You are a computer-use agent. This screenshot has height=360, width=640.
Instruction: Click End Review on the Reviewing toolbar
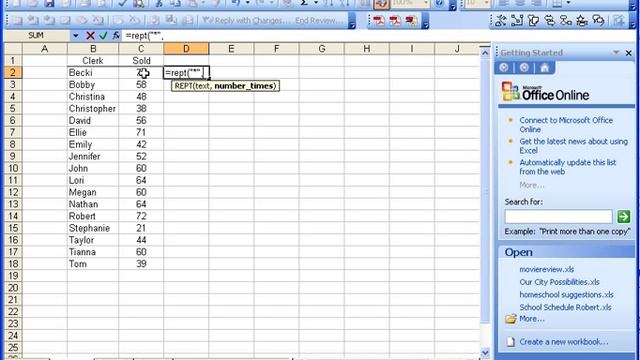tap(319, 20)
